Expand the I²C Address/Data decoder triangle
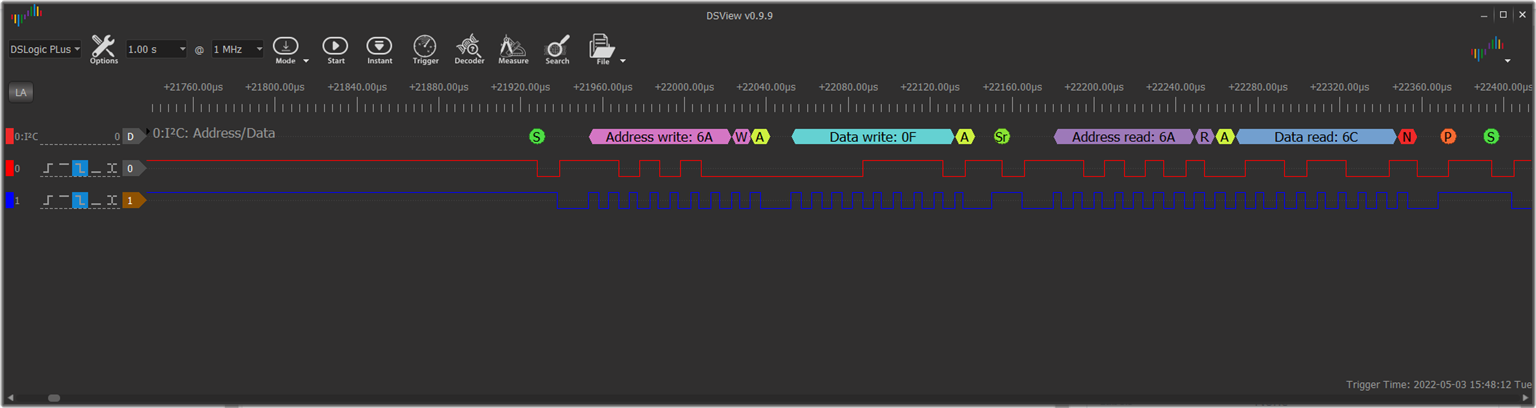The height and width of the screenshot is (408, 1536). pos(149,132)
